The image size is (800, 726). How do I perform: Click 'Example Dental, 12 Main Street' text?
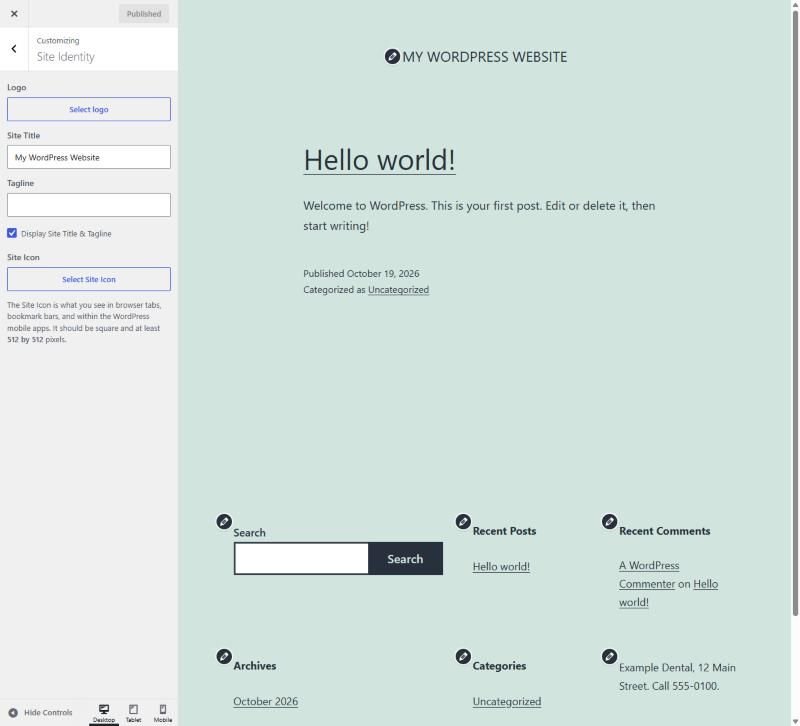677,677
